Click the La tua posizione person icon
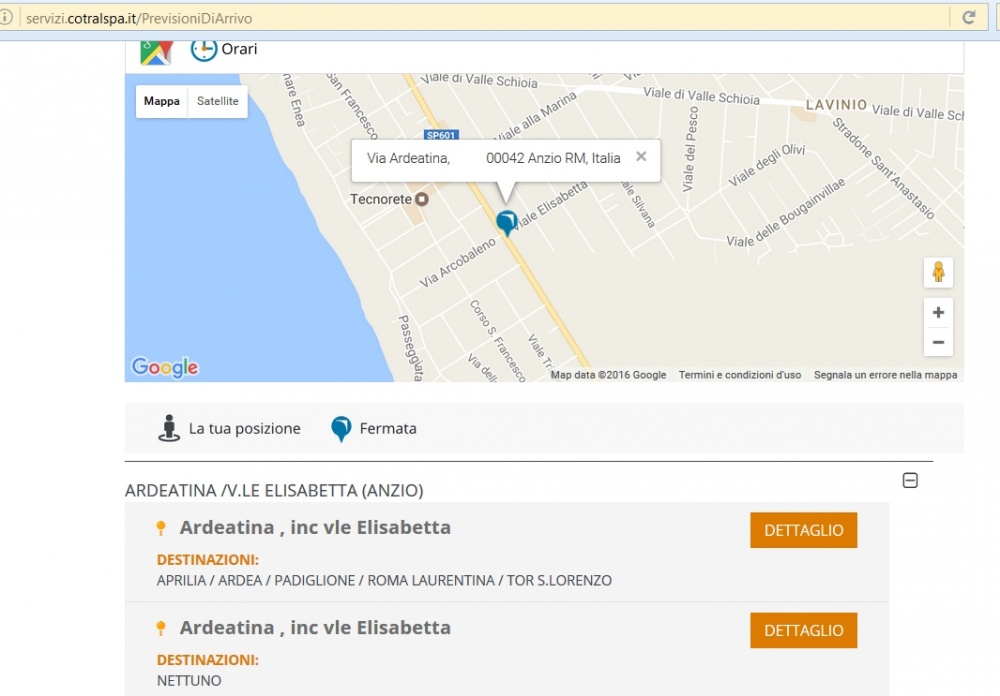1000x696 pixels. [x=168, y=428]
